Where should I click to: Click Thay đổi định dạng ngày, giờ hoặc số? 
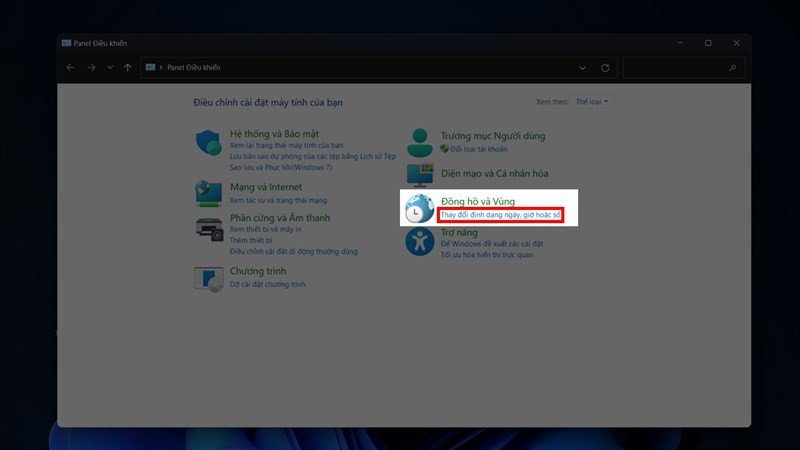click(x=501, y=215)
